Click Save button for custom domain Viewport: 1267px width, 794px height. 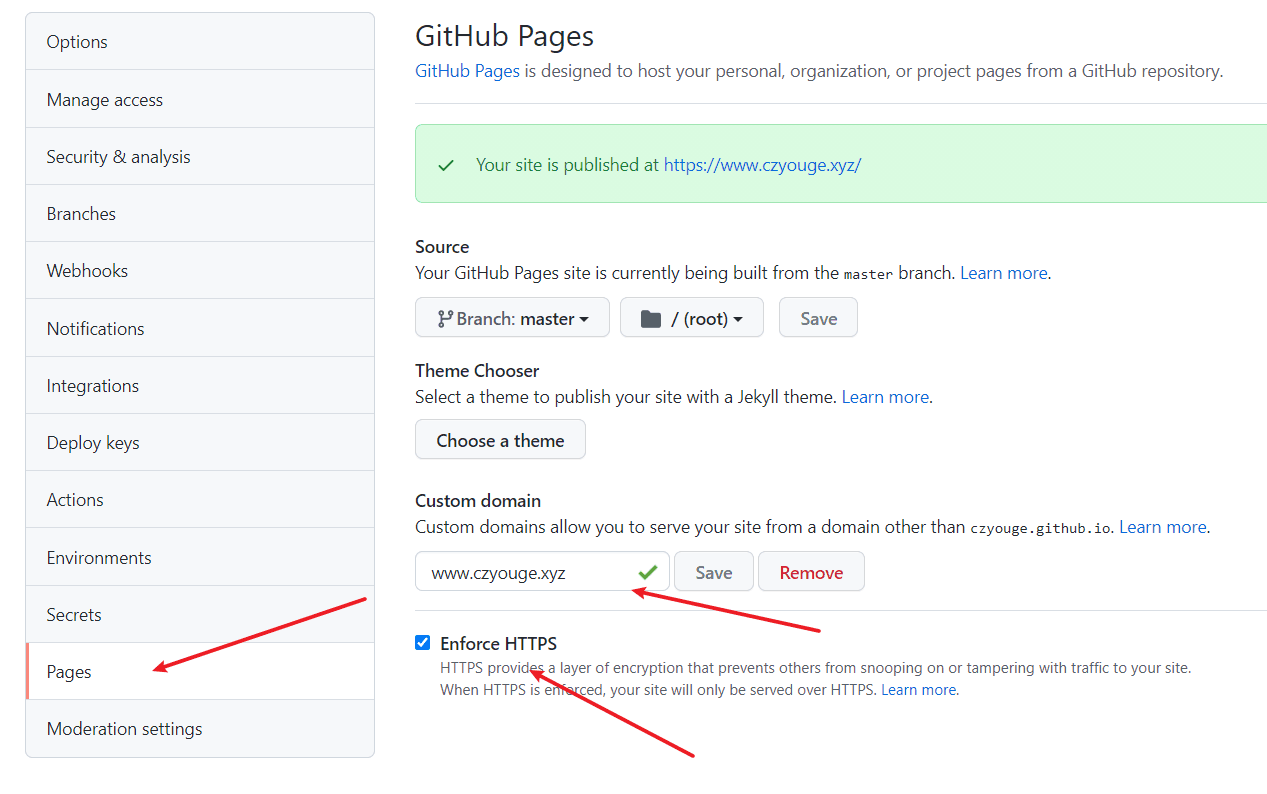[x=713, y=572]
